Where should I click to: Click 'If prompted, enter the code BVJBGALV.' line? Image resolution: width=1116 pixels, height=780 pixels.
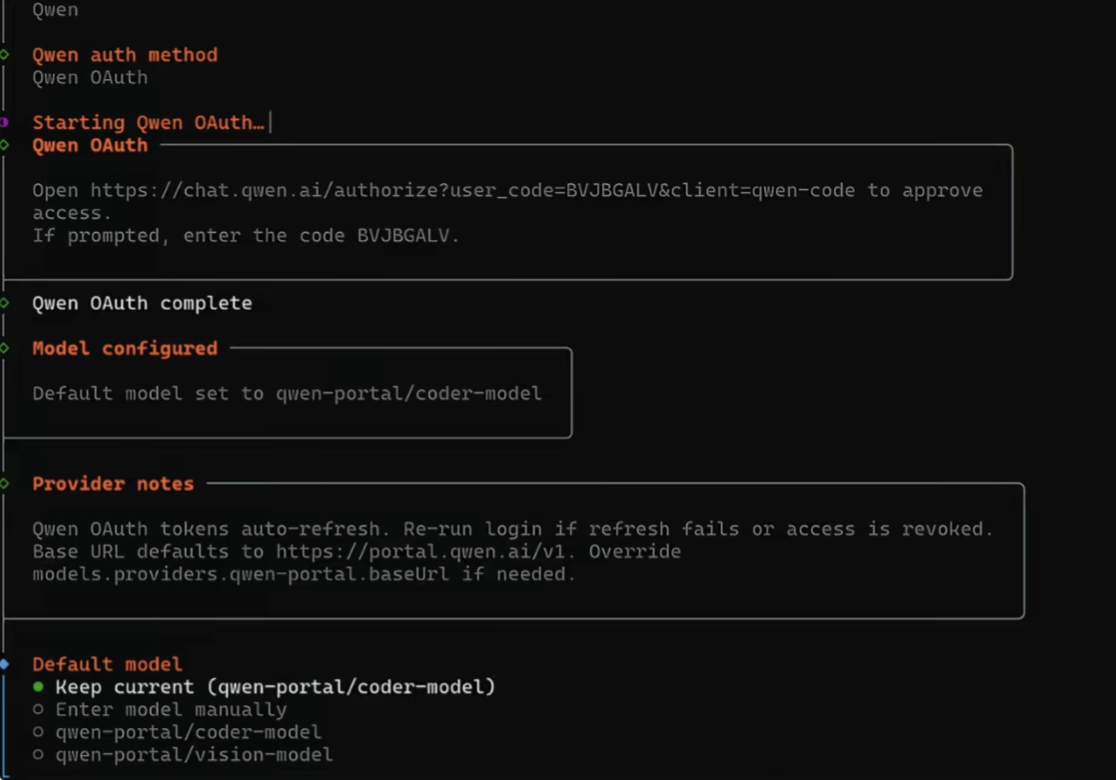pos(246,236)
